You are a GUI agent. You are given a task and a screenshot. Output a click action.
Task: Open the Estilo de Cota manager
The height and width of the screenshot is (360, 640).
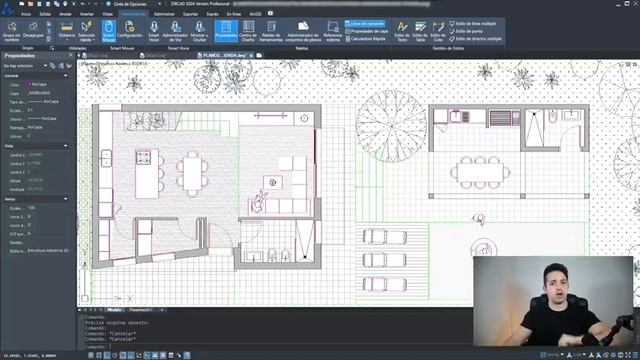pyautogui.click(x=438, y=31)
